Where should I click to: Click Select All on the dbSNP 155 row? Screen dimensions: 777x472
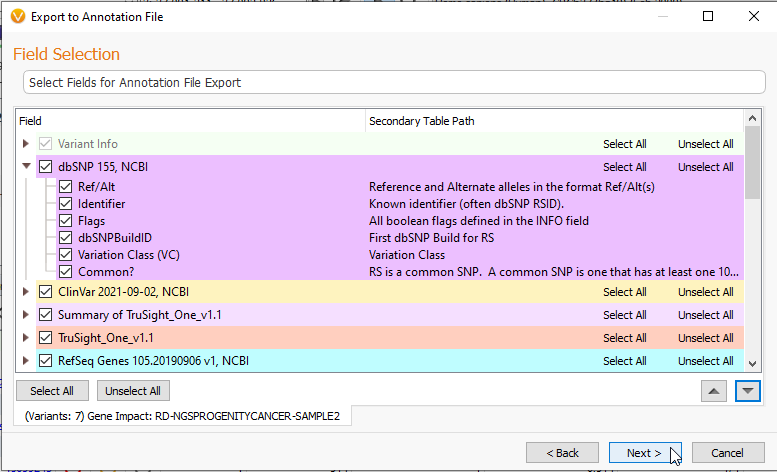pyautogui.click(x=624, y=167)
